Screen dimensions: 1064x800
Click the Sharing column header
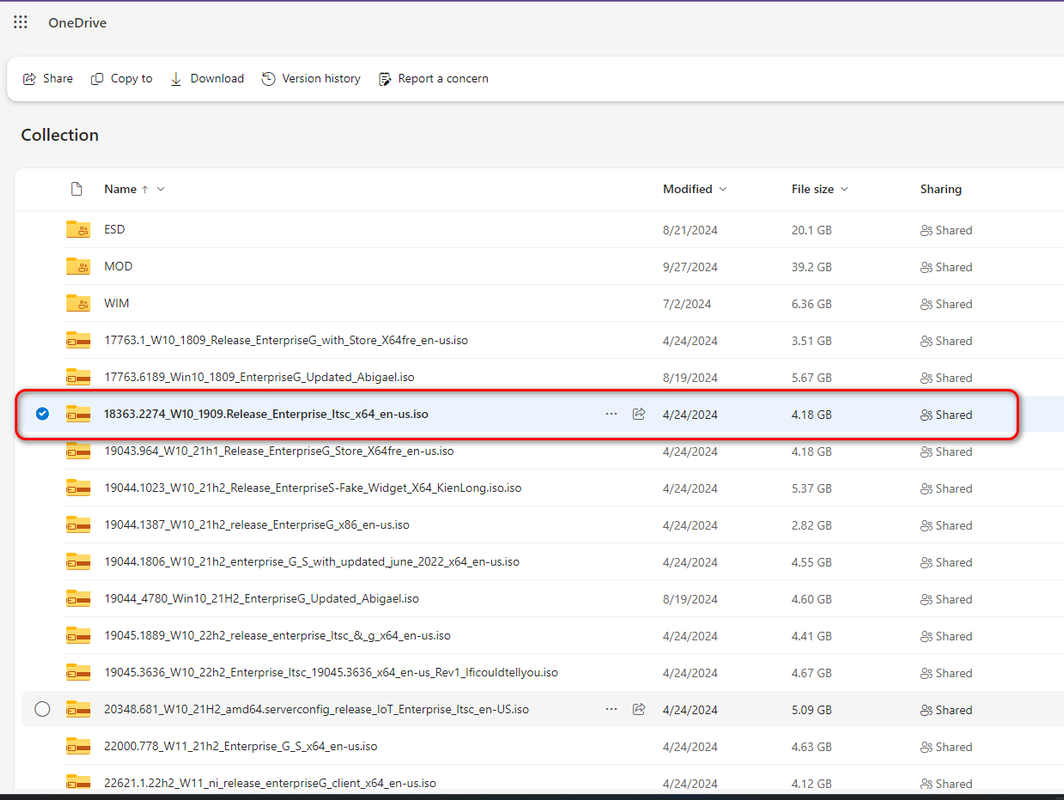tap(940, 189)
